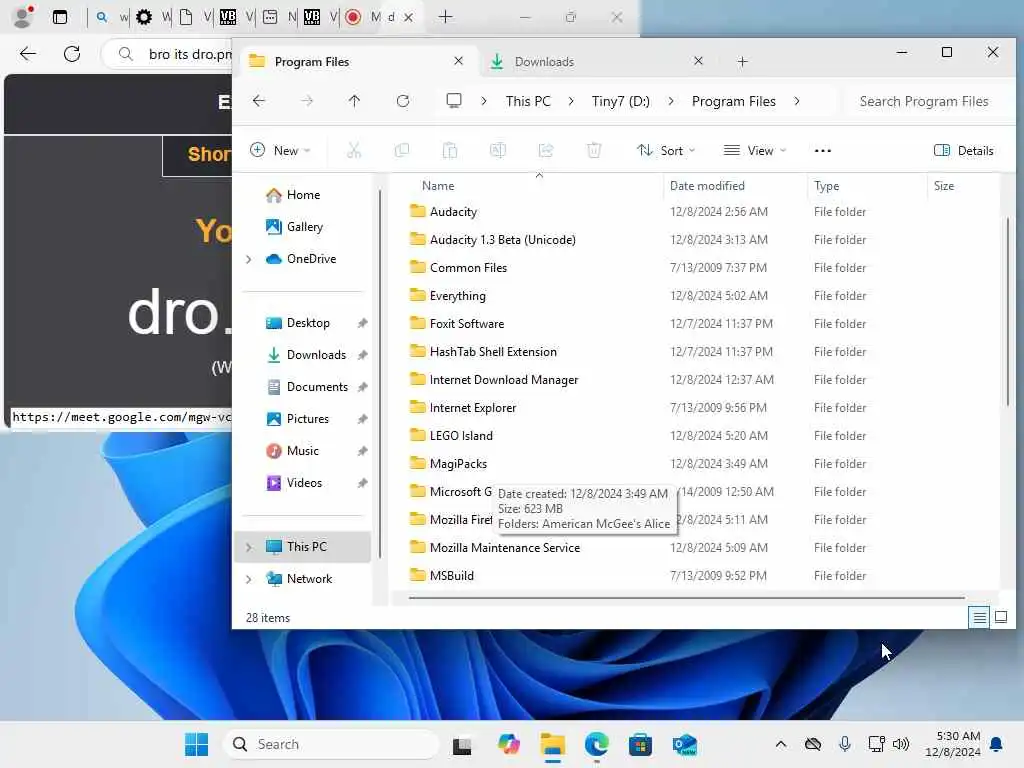Select the LEGO Island folder

click(461, 436)
